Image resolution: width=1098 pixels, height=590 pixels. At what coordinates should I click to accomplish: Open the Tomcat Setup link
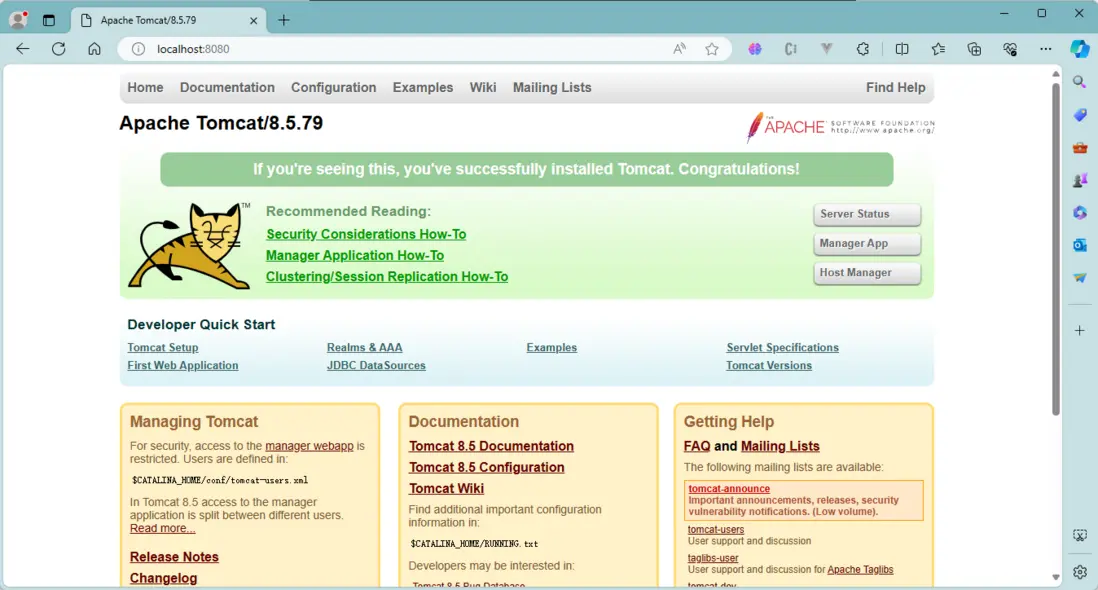[x=162, y=348]
